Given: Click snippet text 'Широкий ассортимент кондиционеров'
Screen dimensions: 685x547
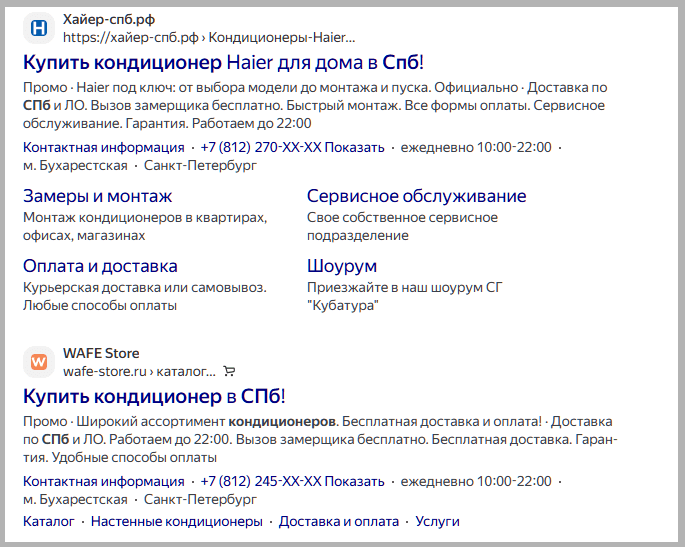Looking at the screenshot, I should (x=206, y=422).
